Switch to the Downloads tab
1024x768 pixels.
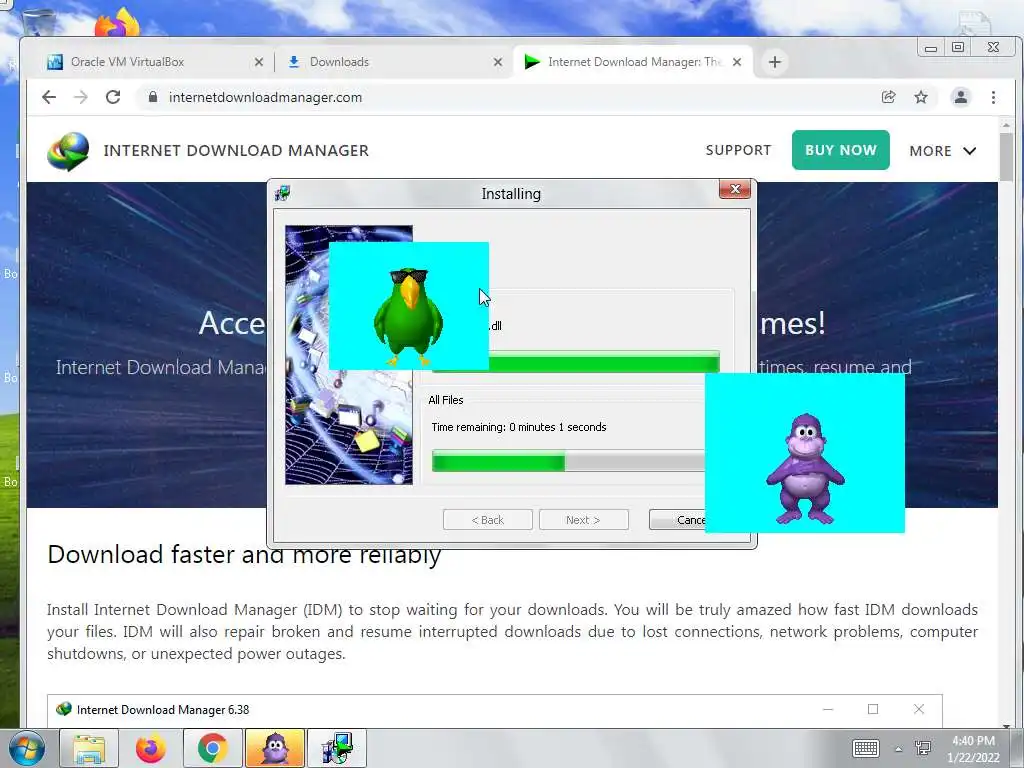click(x=392, y=62)
